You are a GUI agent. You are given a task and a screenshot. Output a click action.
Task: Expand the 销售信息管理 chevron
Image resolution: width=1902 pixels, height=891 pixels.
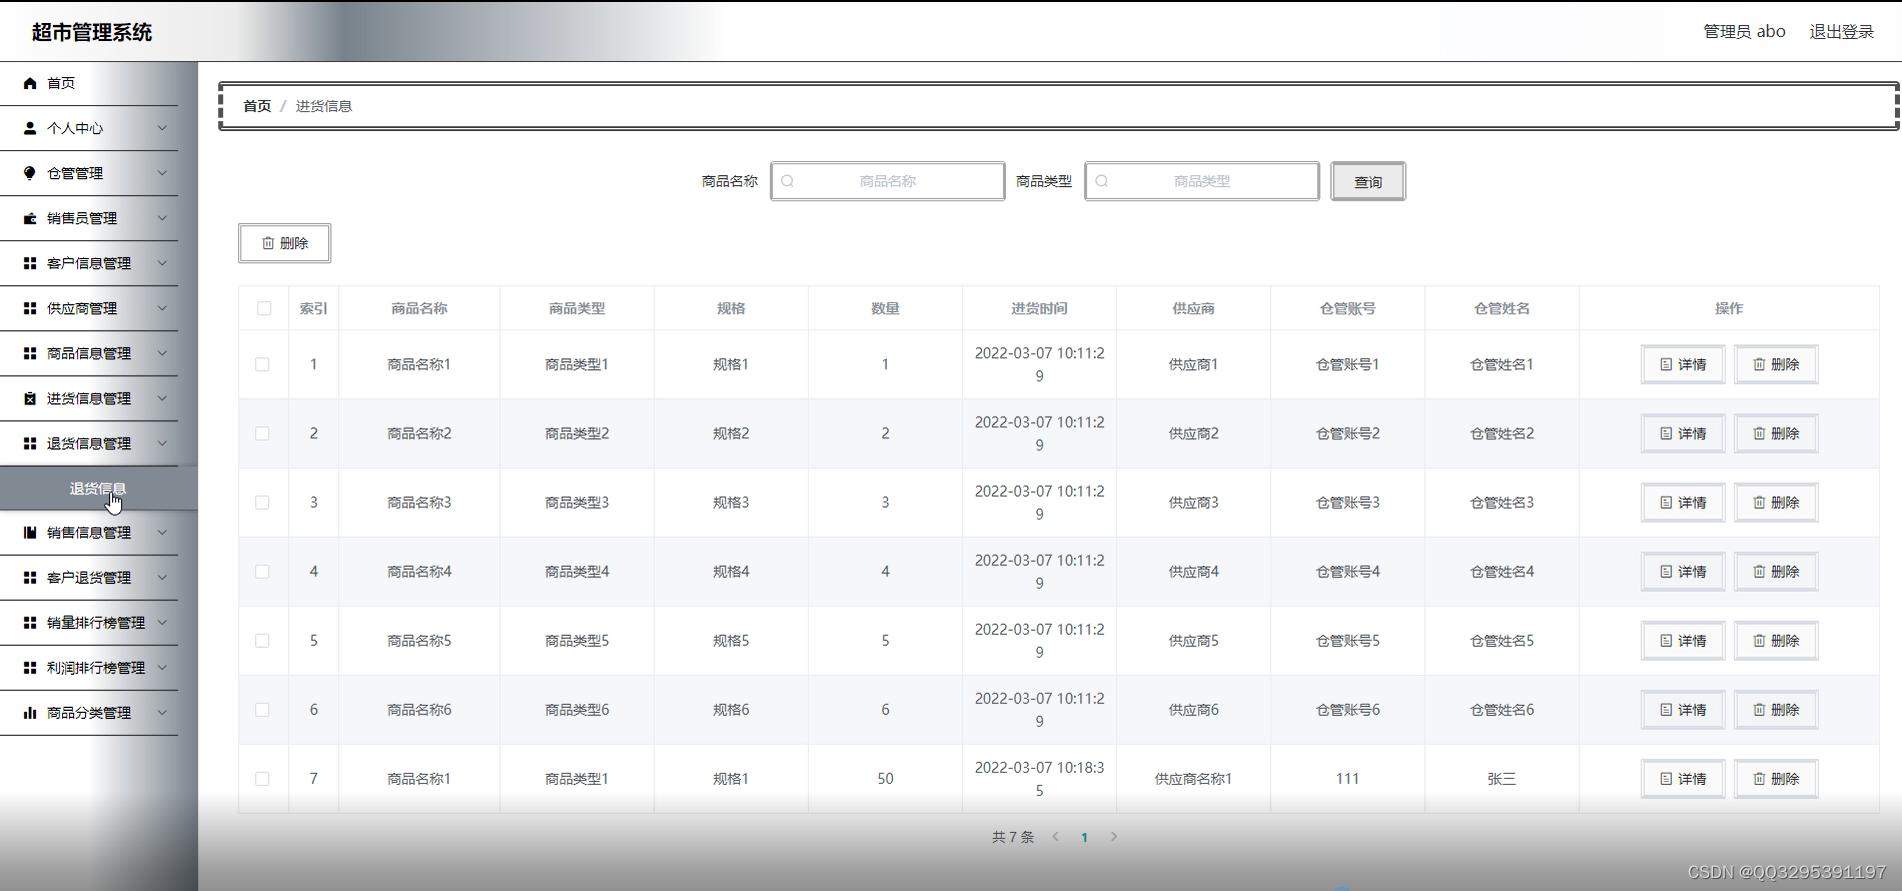[162, 532]
